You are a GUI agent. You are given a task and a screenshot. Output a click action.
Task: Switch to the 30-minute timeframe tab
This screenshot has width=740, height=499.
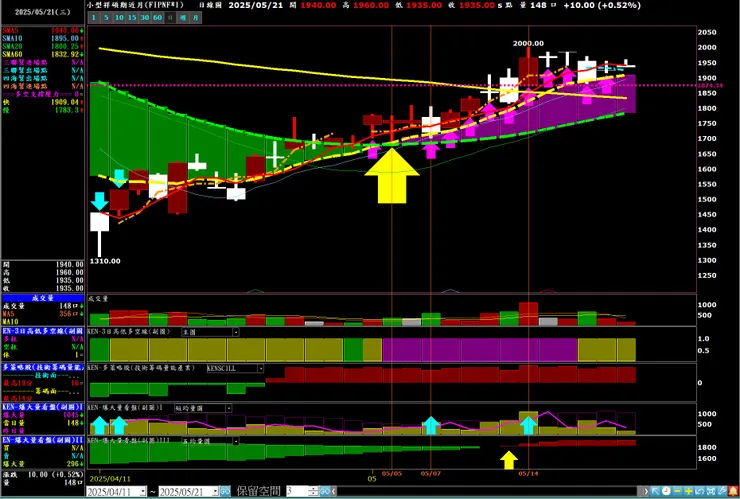[144, 17]
